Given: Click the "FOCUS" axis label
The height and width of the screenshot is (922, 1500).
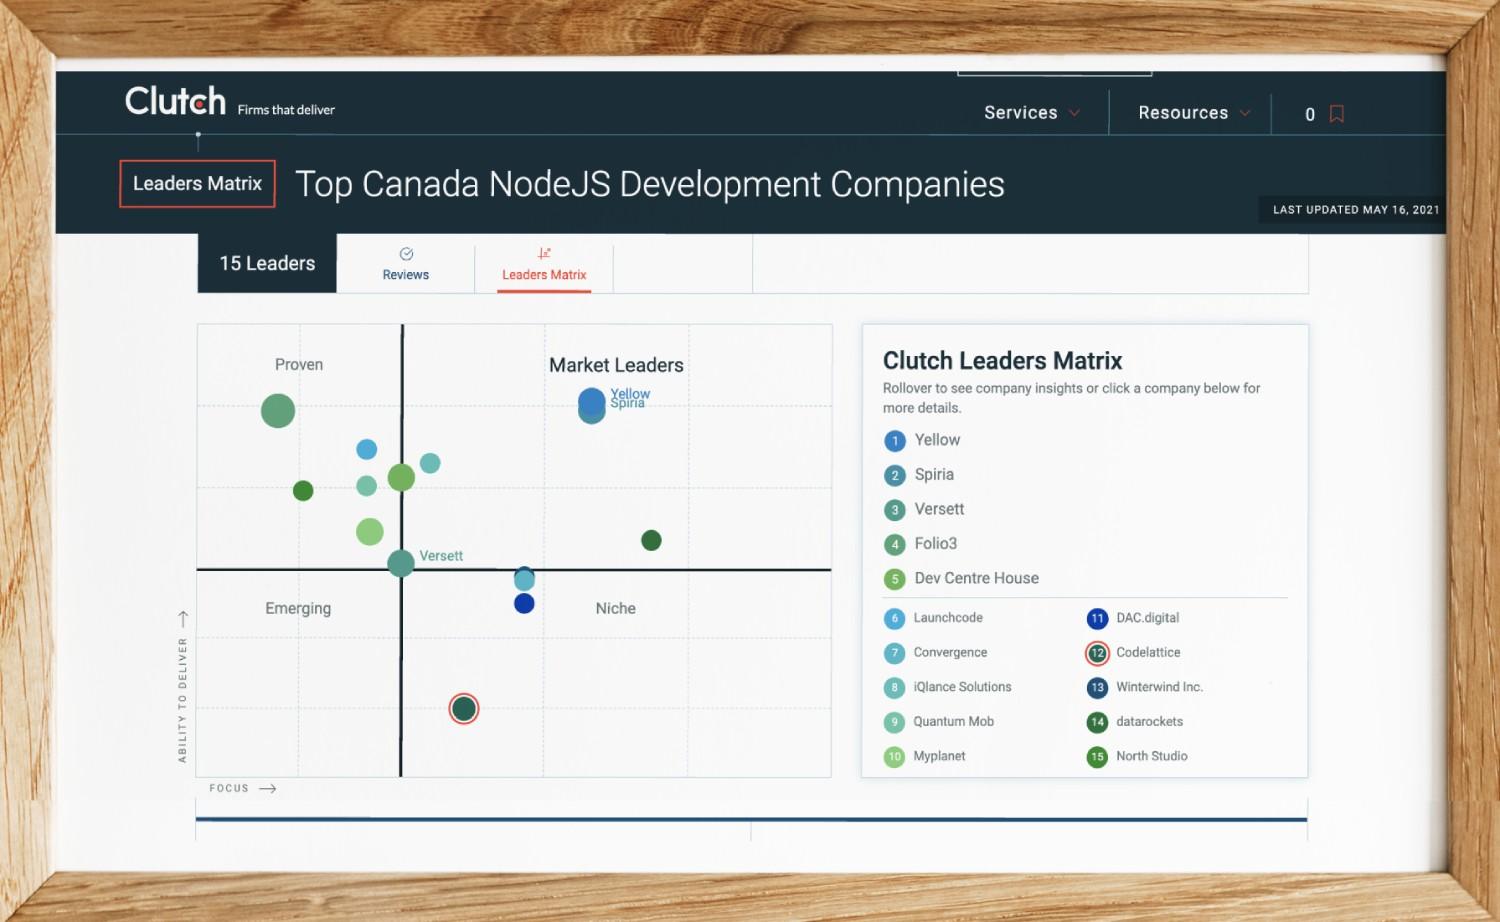Looking at the screenshot, I should click(229, 789).
